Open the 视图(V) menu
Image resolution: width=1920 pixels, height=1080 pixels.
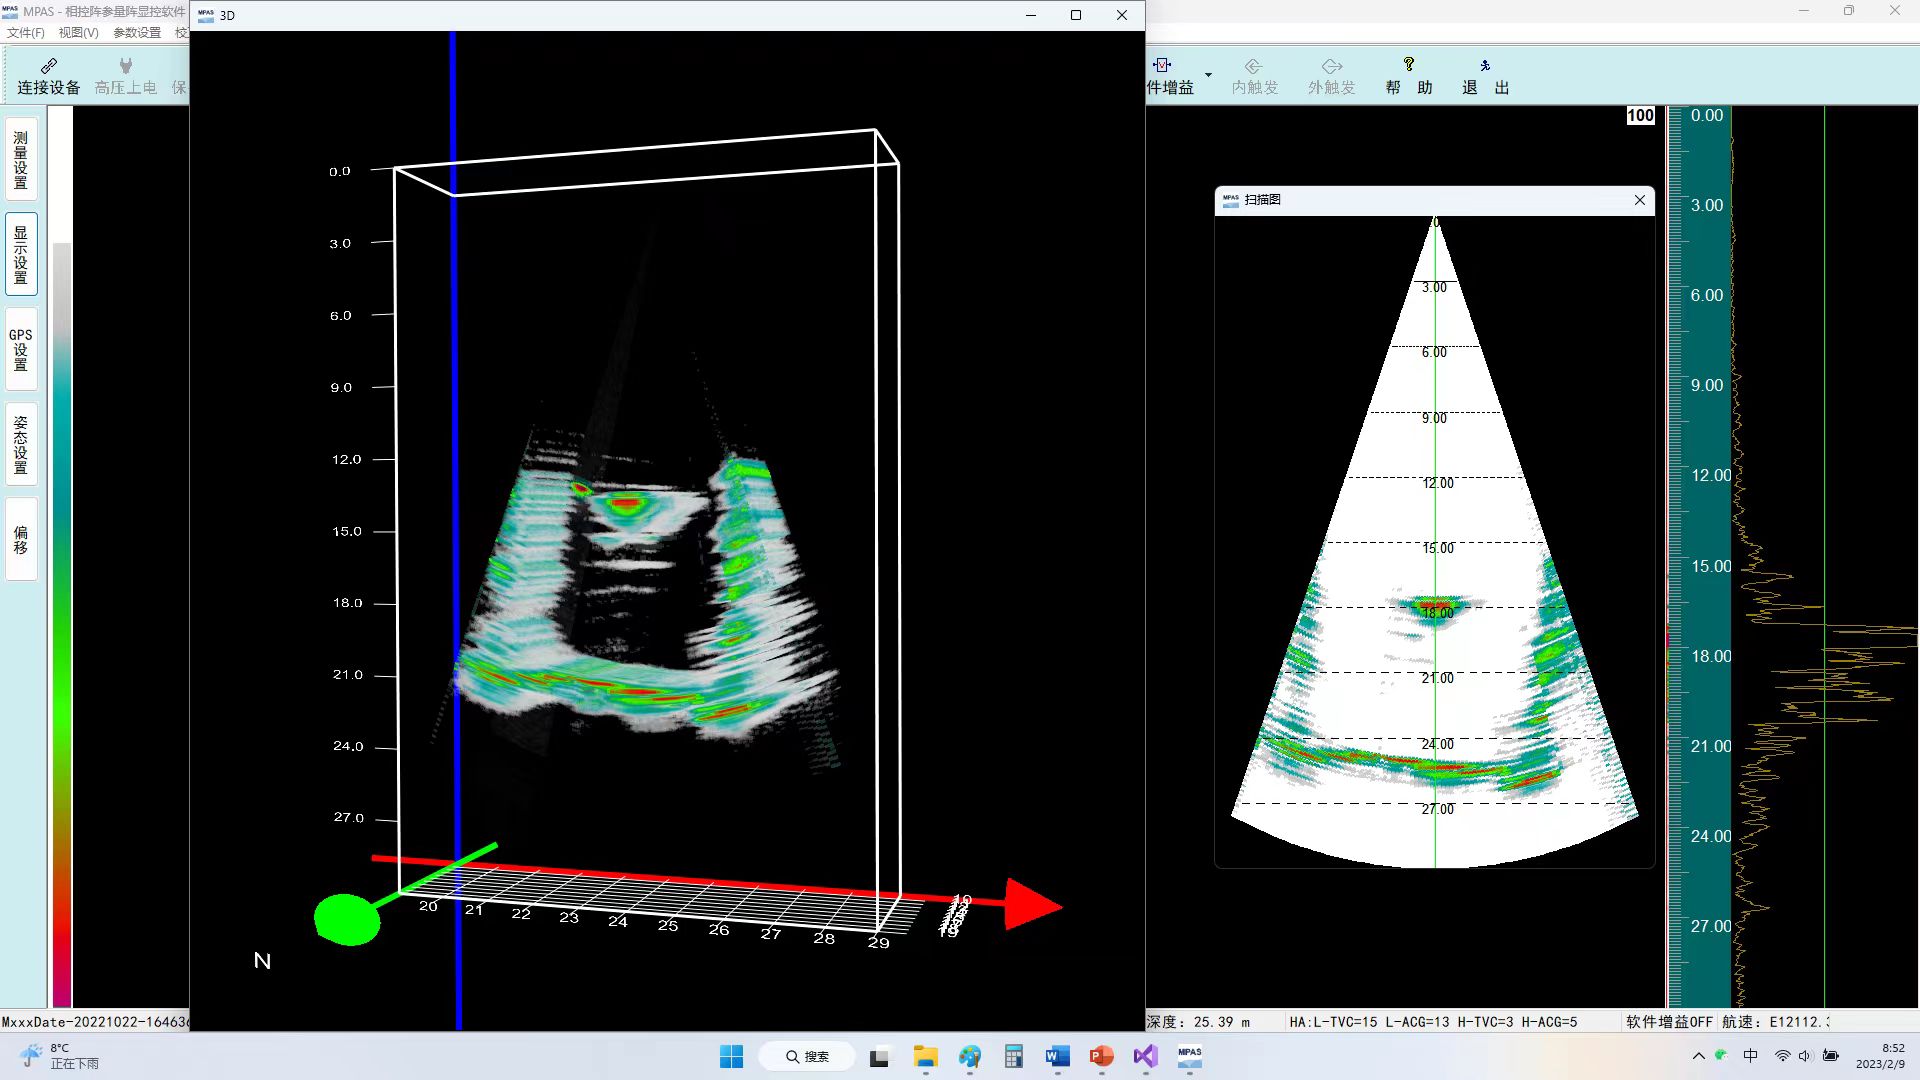point(78,33)
